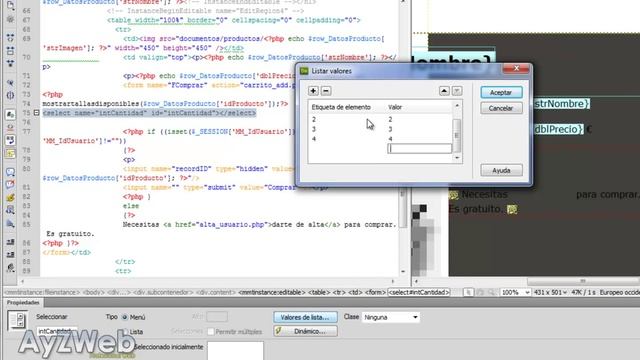Select the <select#intCantidad> tag in tag selector

pos(419,292)
